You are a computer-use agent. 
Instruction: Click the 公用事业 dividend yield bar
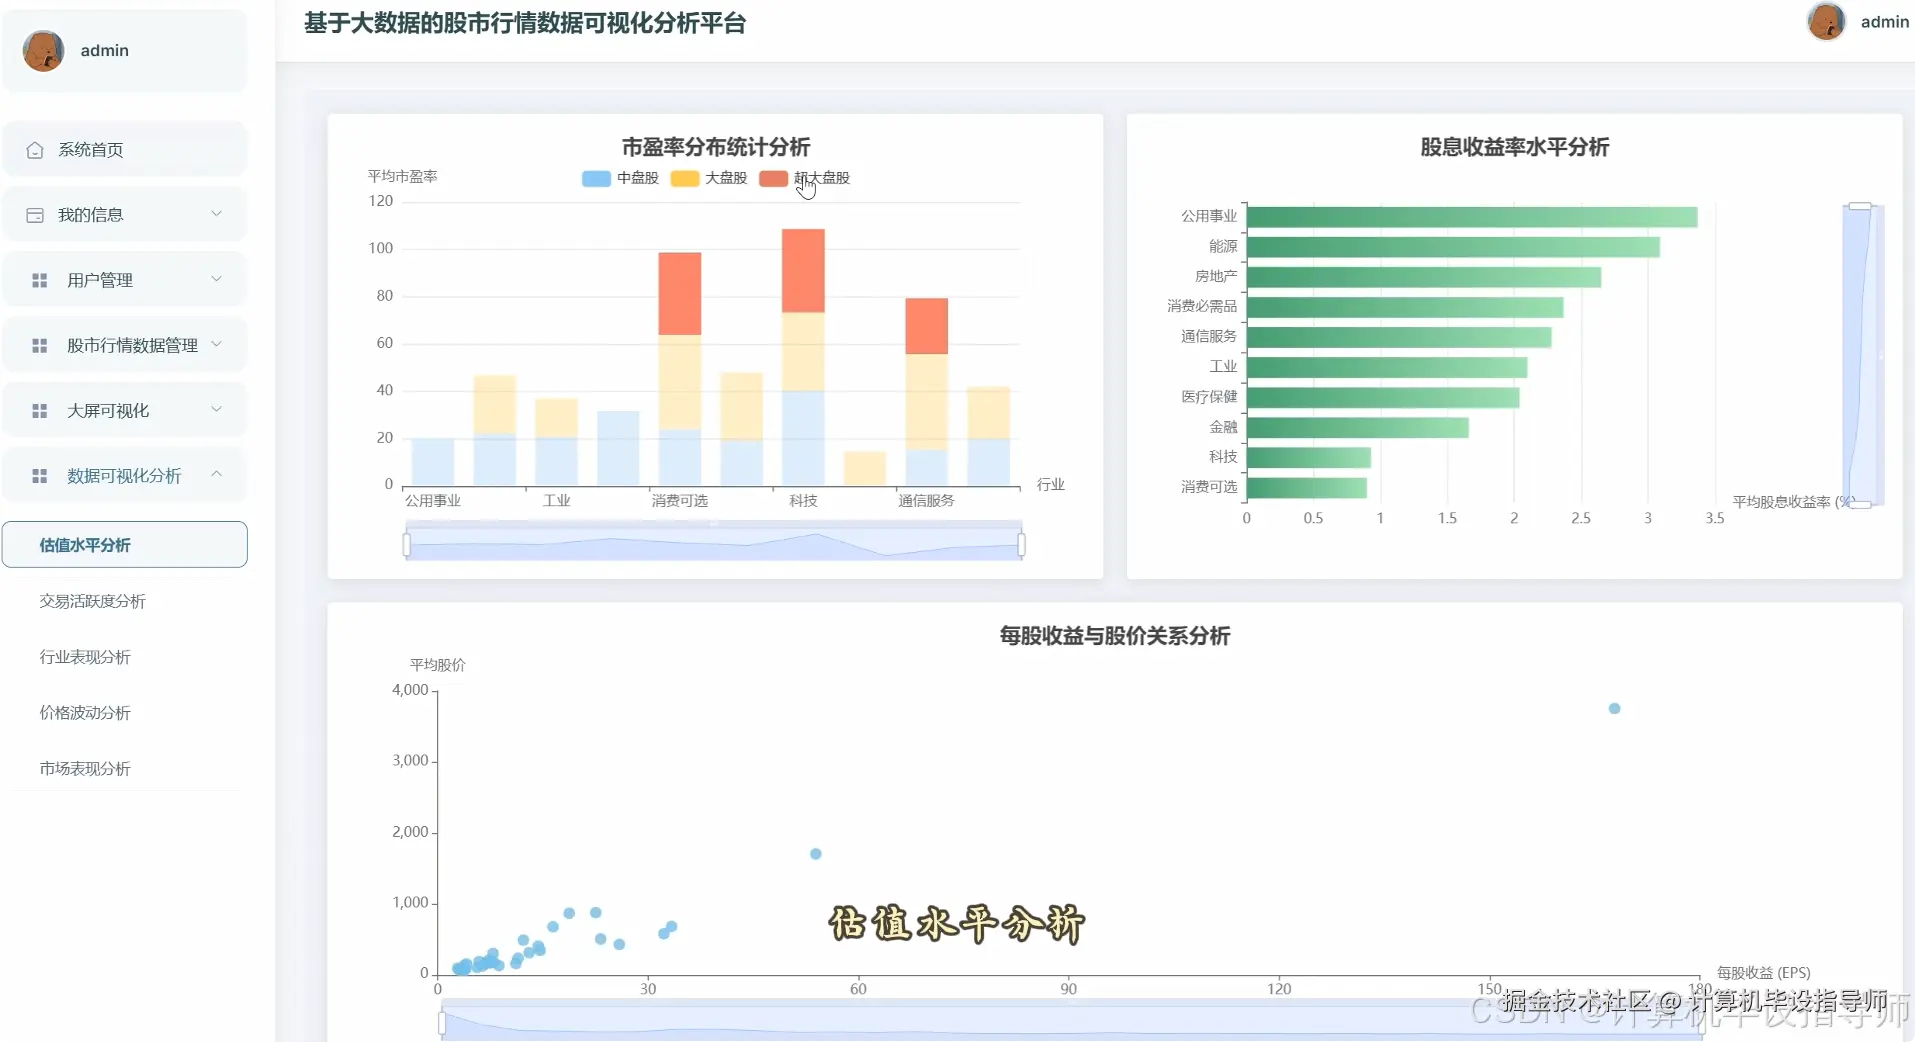[x=1472, y=217]
